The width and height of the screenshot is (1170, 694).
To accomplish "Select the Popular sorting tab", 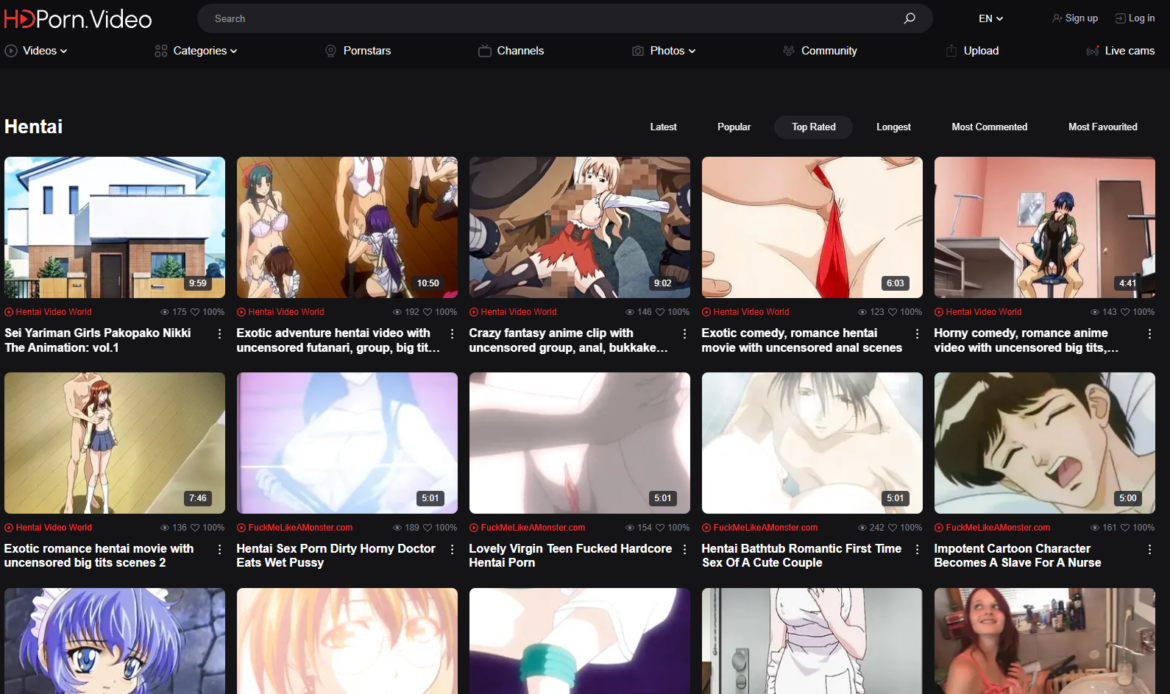I will [734, 127].
